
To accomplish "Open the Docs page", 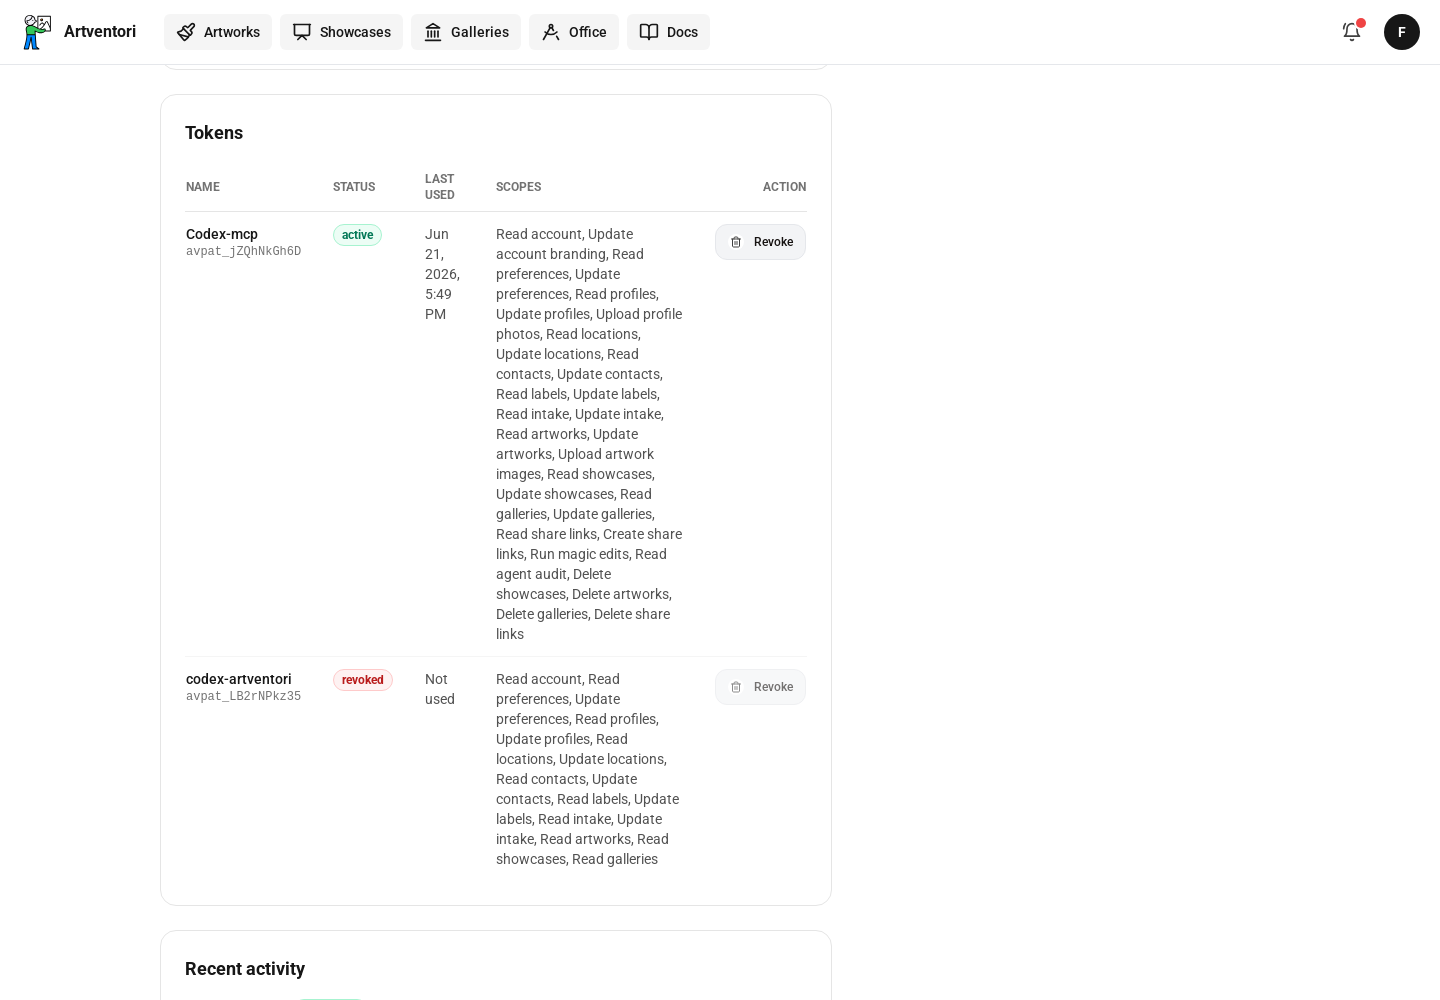I will pos(668,32).
